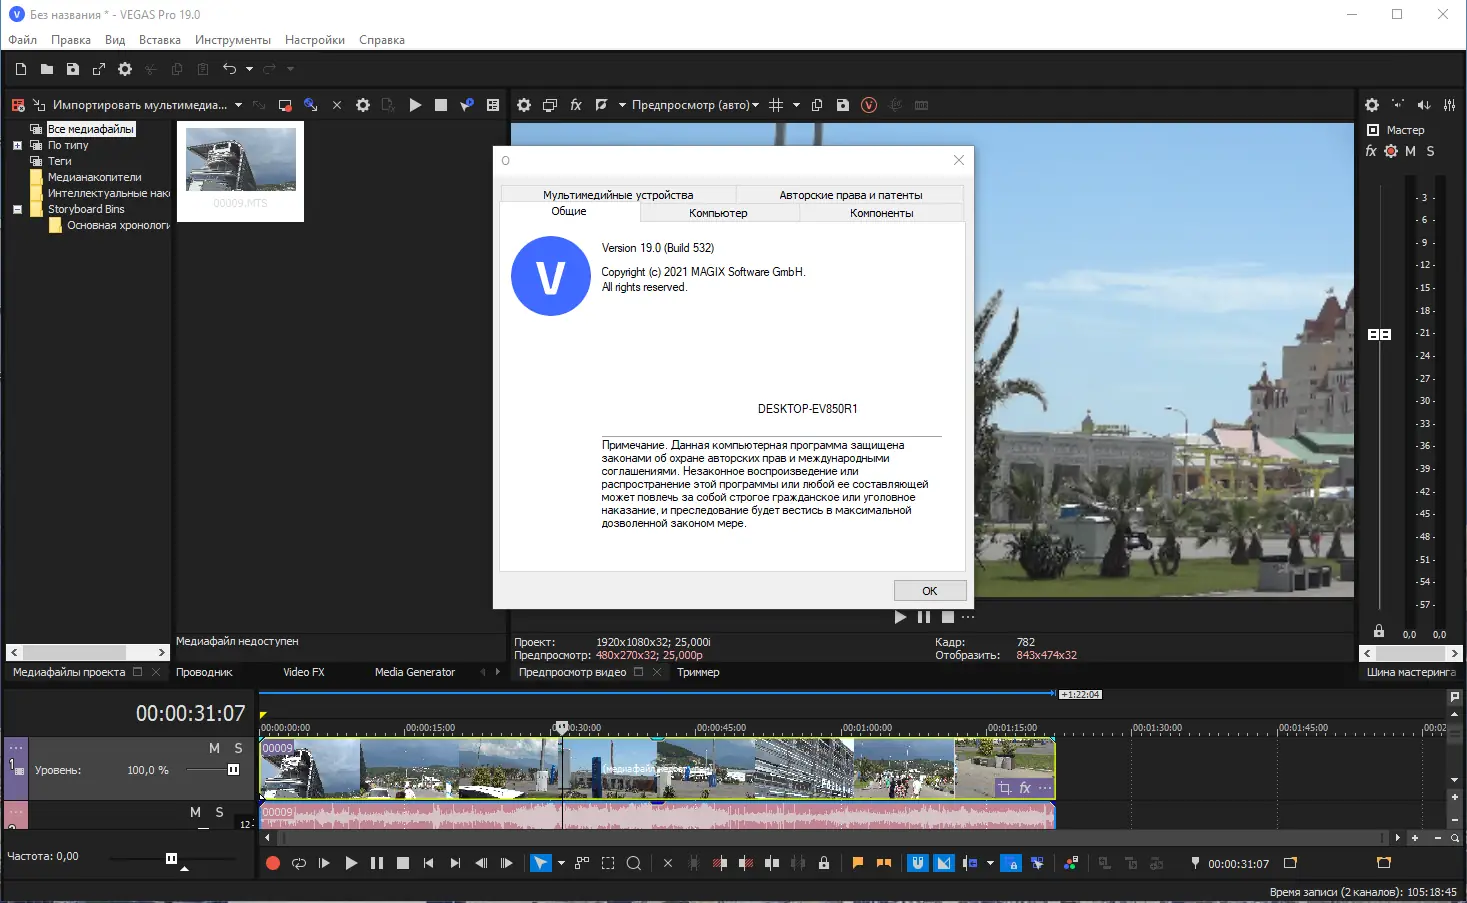Open preview on external monitor icon
1467x903 pixels.
pyautogui.click(x=550, y=105)
